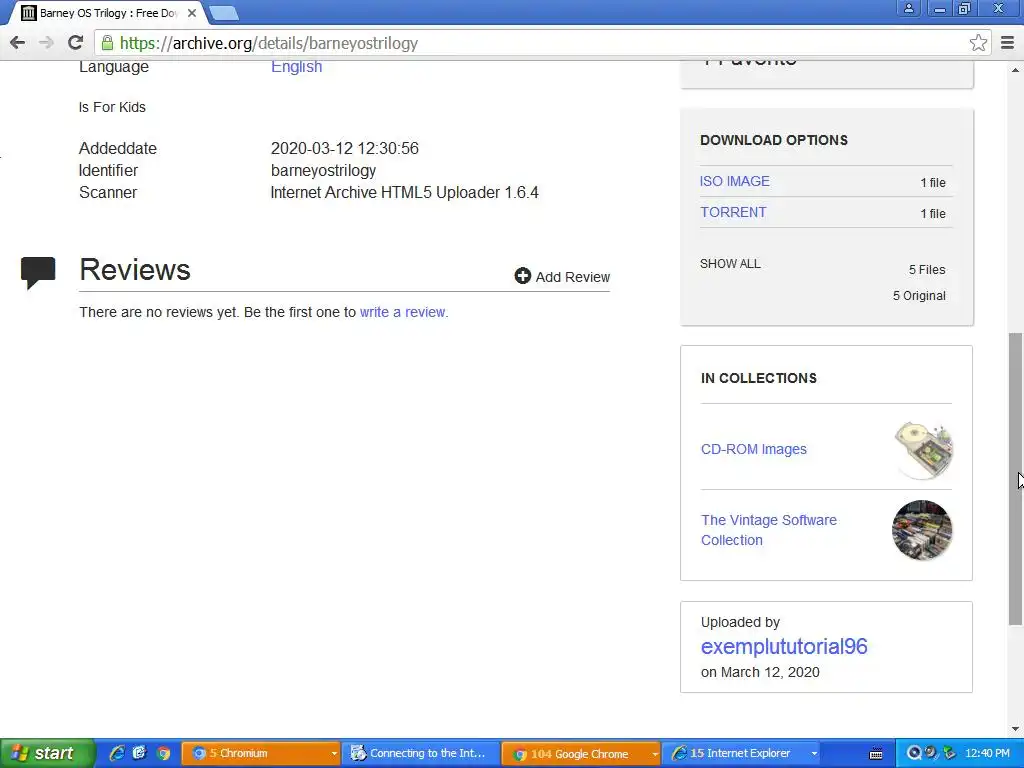
Task: Launch Internet Explorer from quick launch
Action: [117, 753]
